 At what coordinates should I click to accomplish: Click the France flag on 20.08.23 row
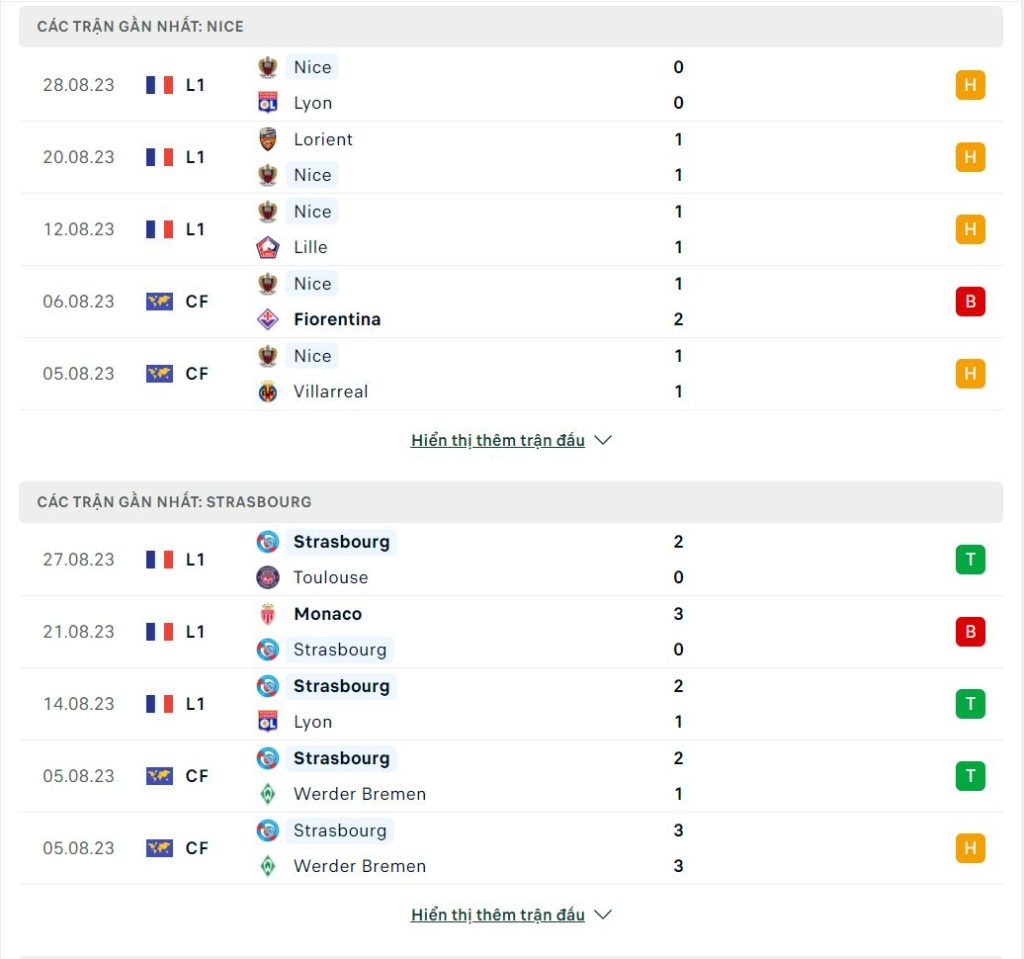(159, 157)
